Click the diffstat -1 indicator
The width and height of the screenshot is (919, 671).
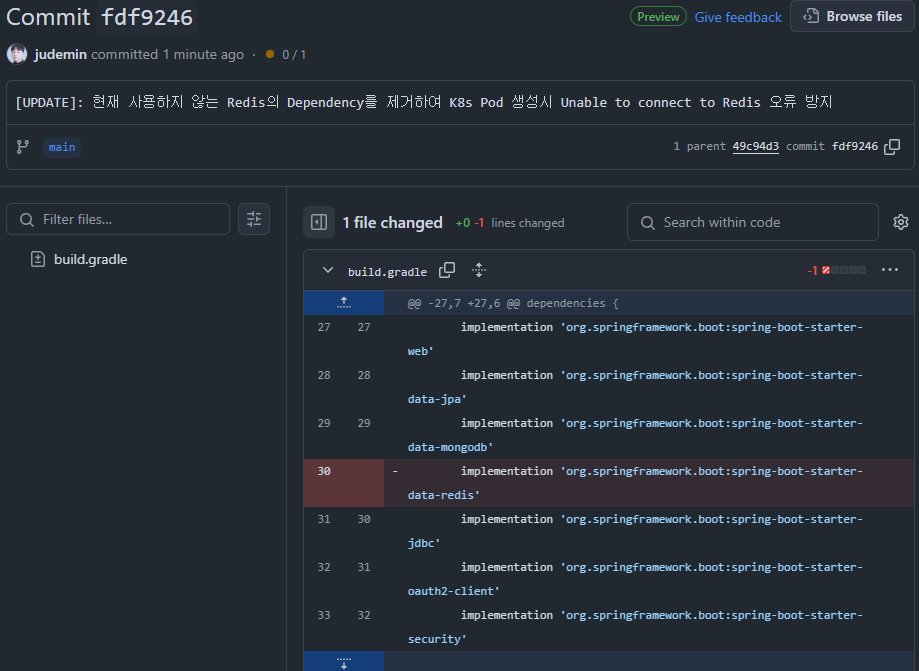[836, 270]
